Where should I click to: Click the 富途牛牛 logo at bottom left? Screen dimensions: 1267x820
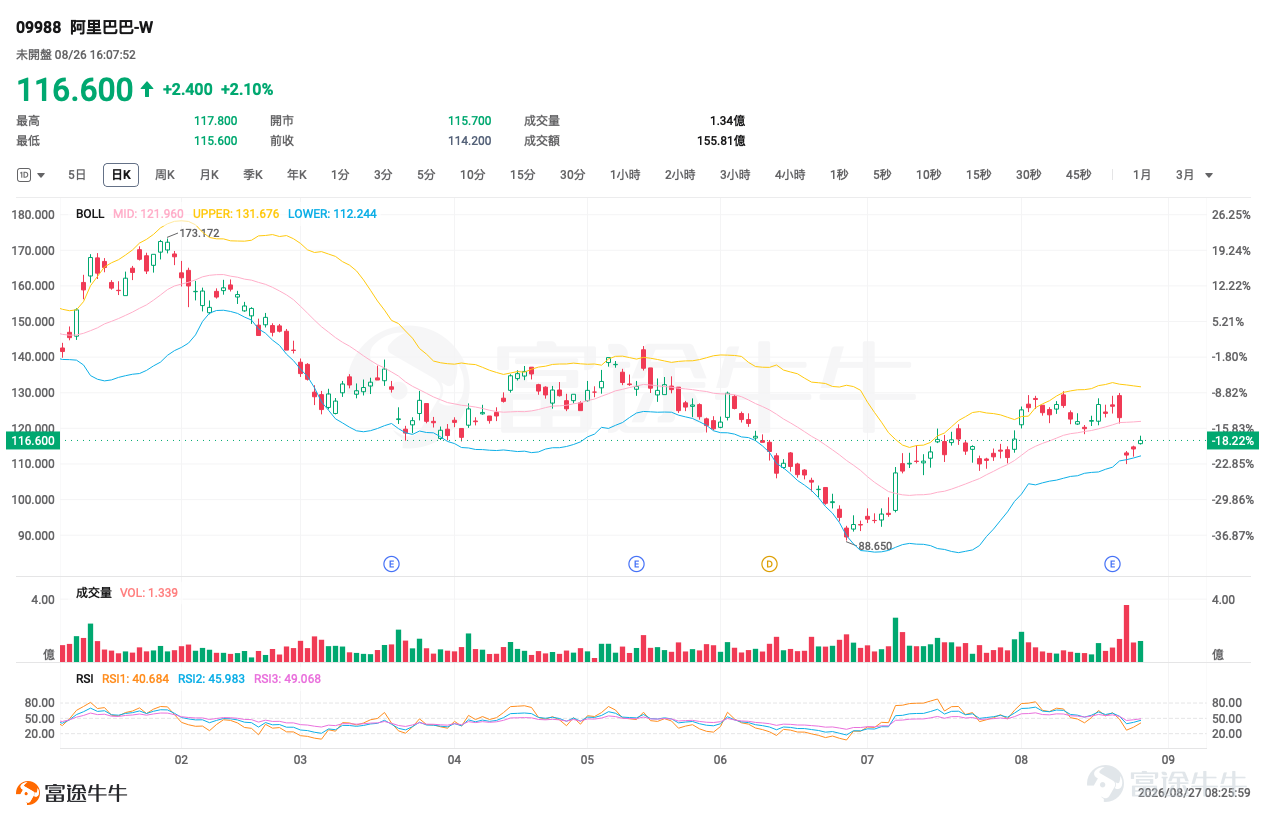coord(71,793)
